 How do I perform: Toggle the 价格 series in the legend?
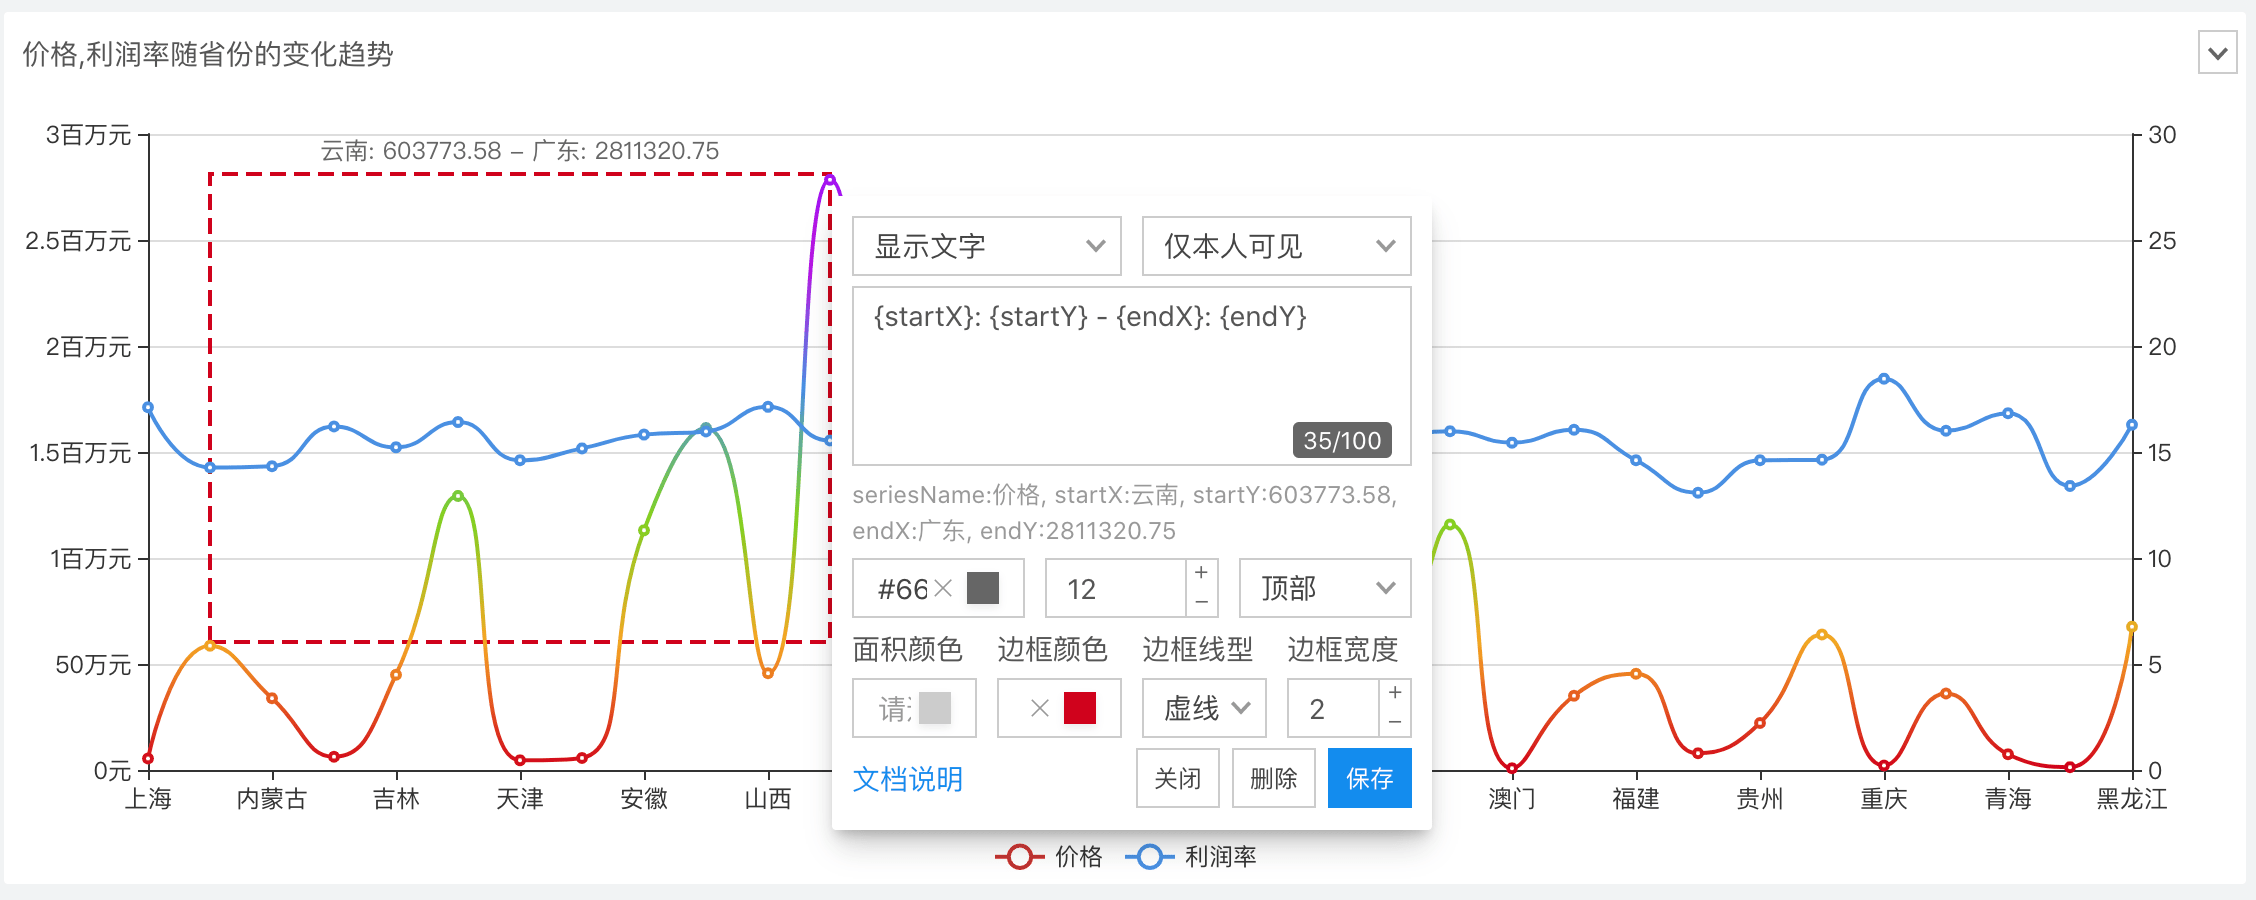(x=1050, y=857)
